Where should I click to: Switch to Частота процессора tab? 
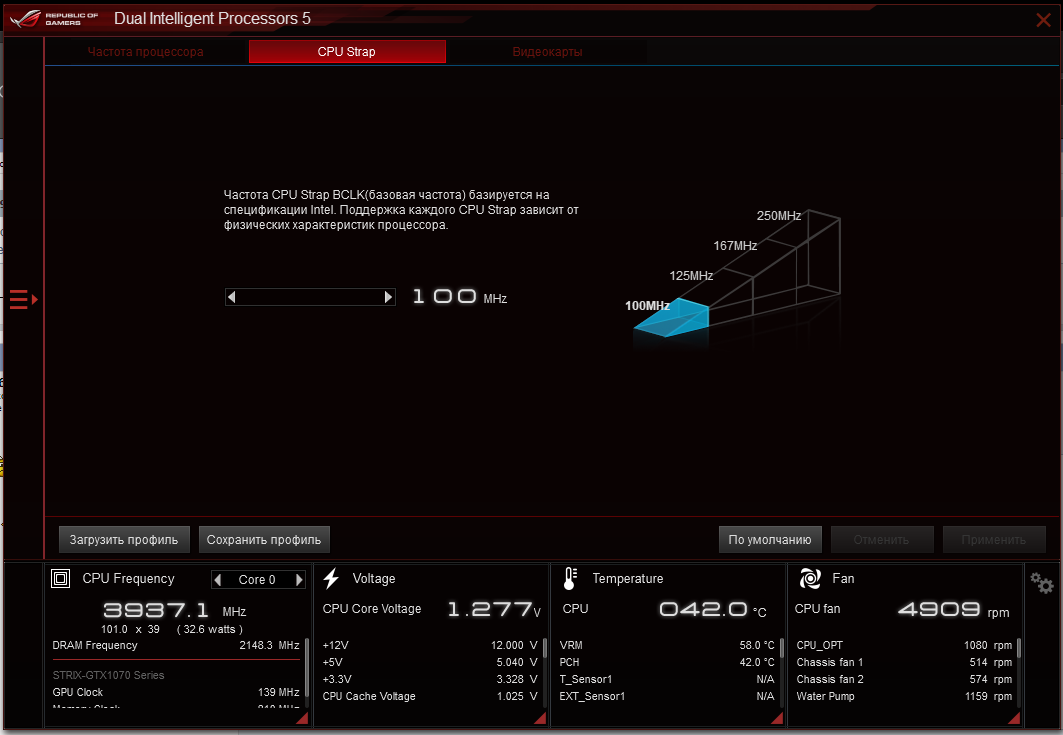[145, 52]
